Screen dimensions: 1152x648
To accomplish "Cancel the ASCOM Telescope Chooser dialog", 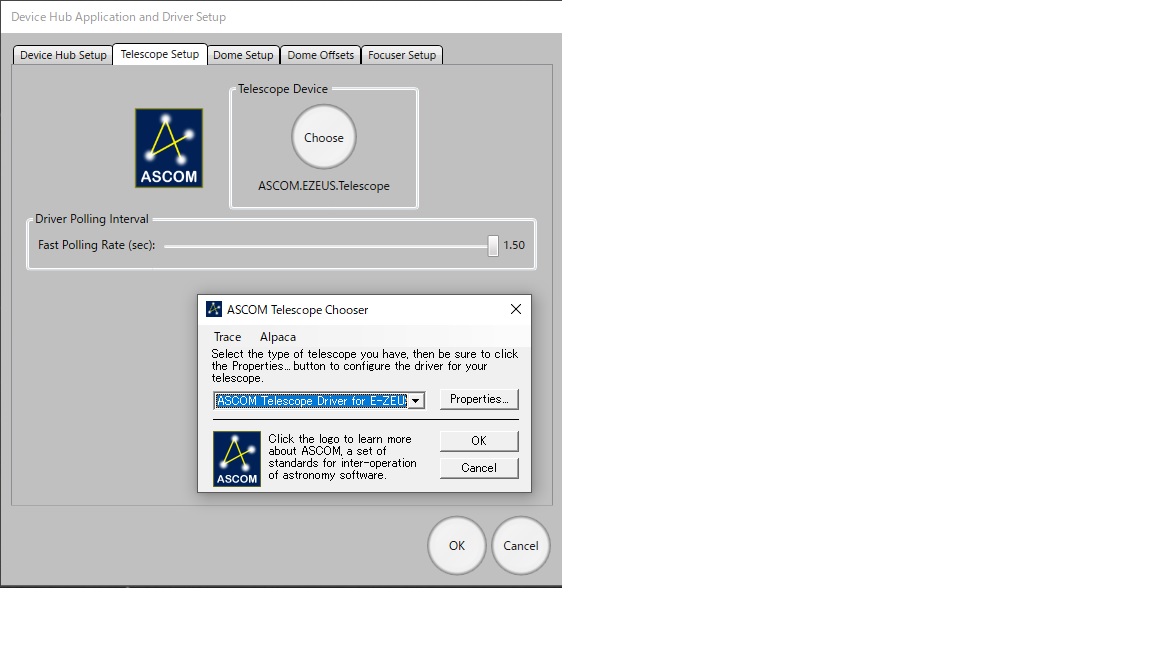I will point(479,467).
